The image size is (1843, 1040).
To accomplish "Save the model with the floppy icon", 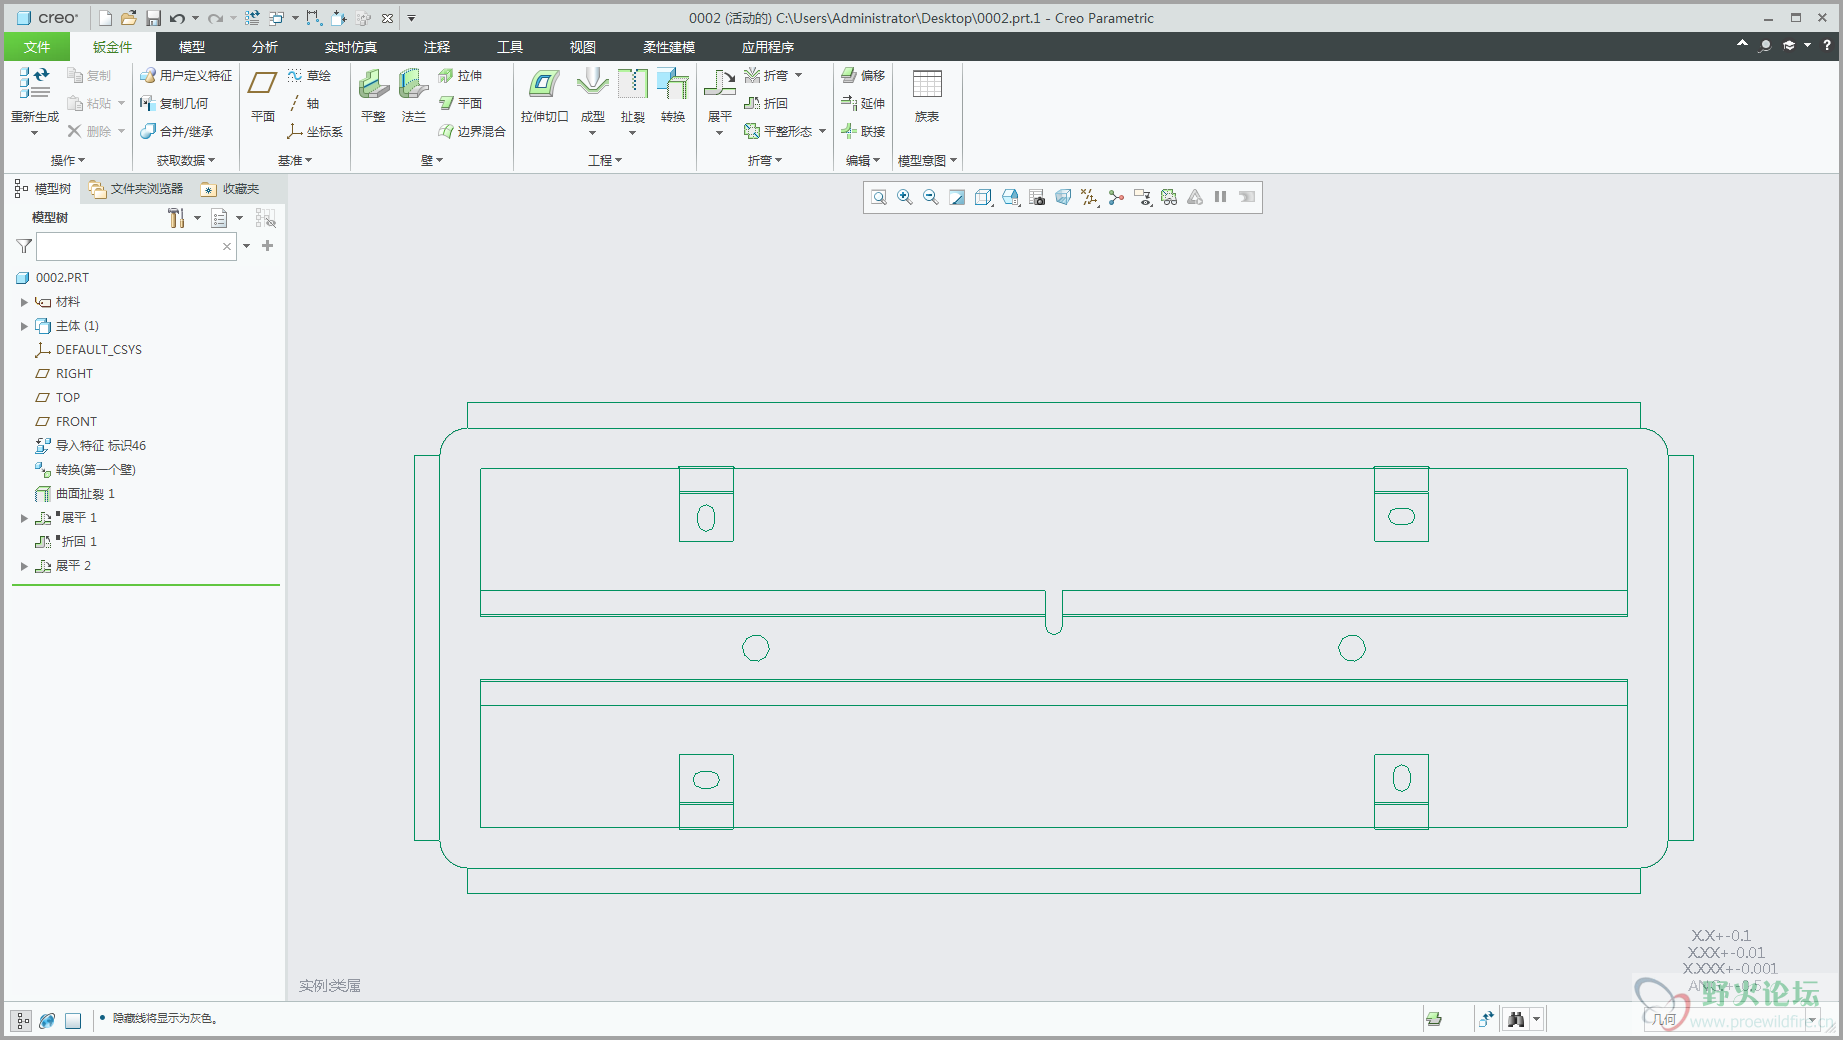I will click(x=153, y=18).
